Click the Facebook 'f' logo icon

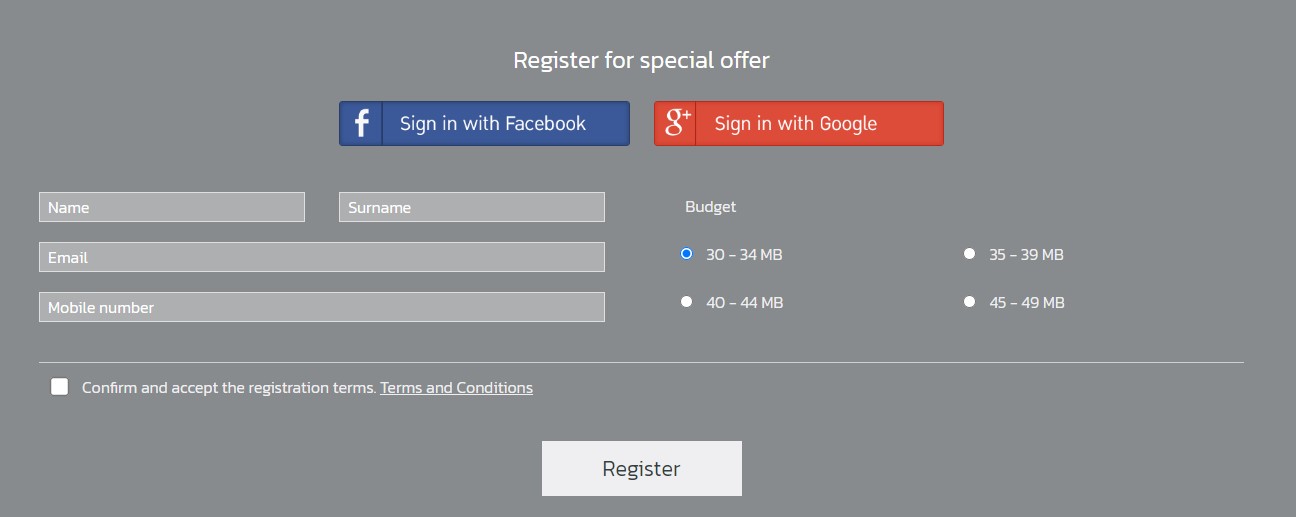tap(361, 124)
